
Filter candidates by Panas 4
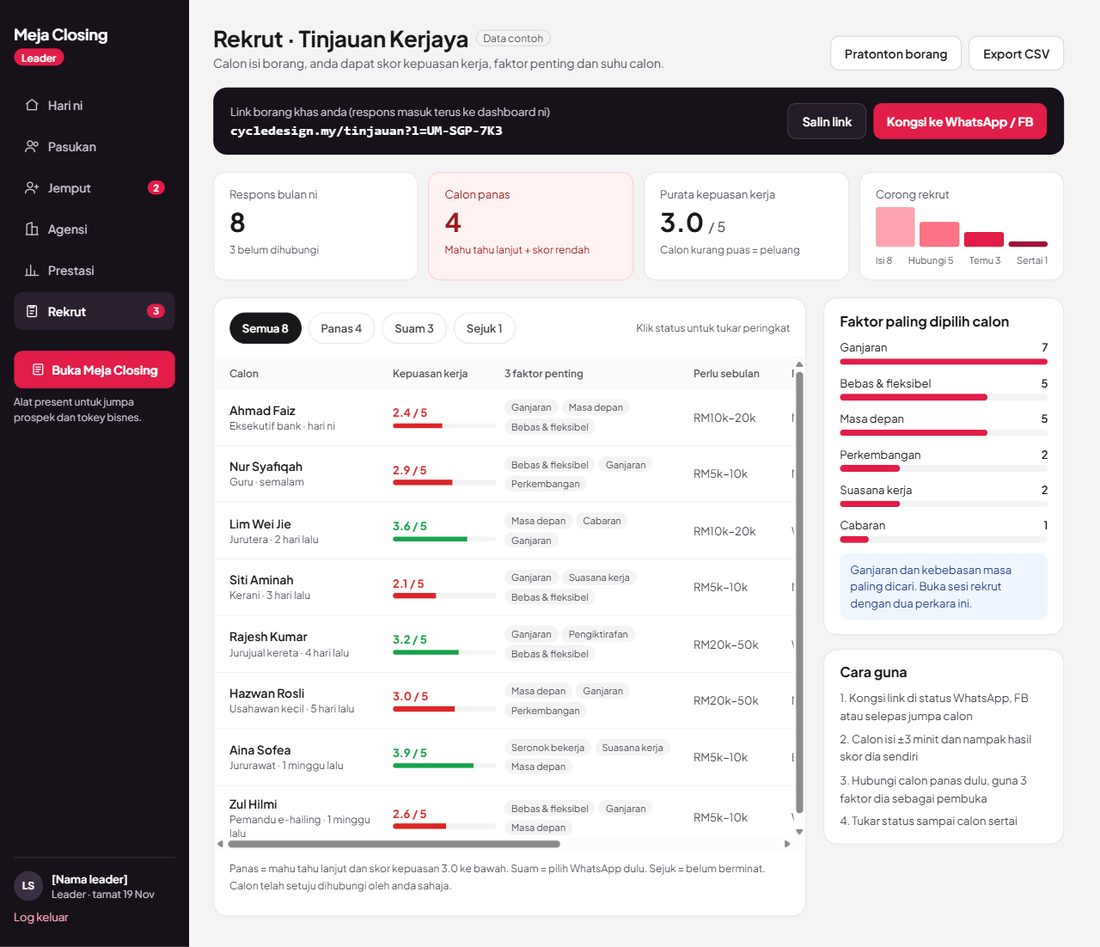point(341,328)
